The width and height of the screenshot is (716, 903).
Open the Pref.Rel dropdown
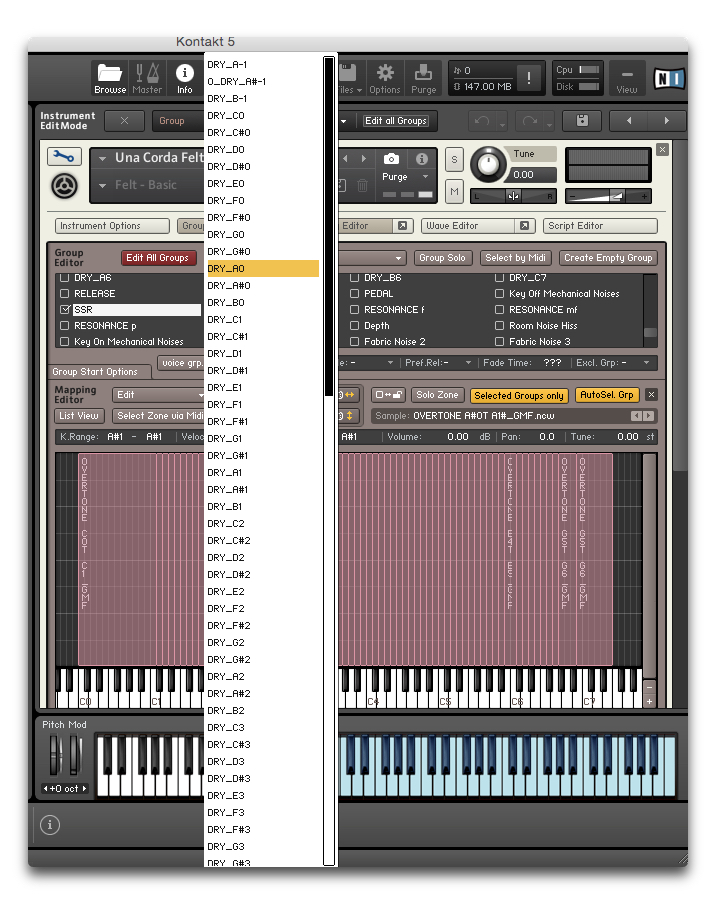coord(468,362)
